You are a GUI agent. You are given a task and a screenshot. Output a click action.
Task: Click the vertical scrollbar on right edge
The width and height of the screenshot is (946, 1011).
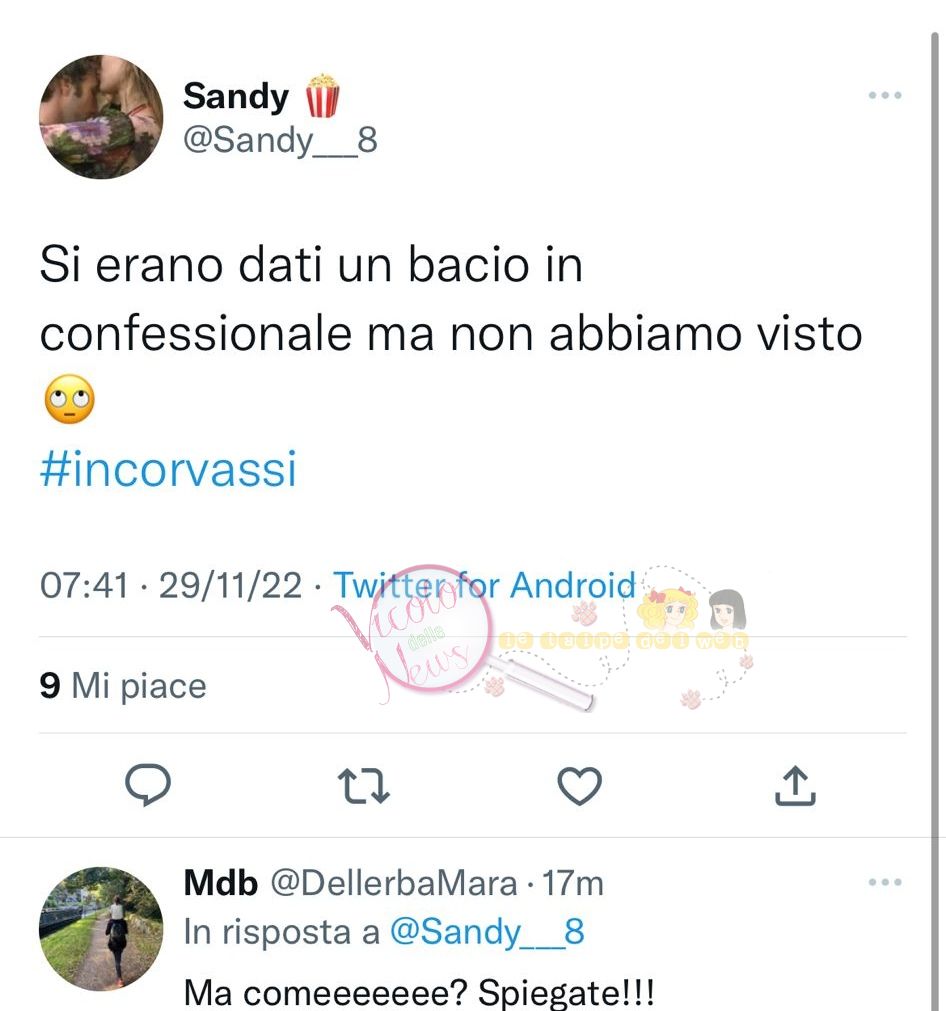coord(934,516)
